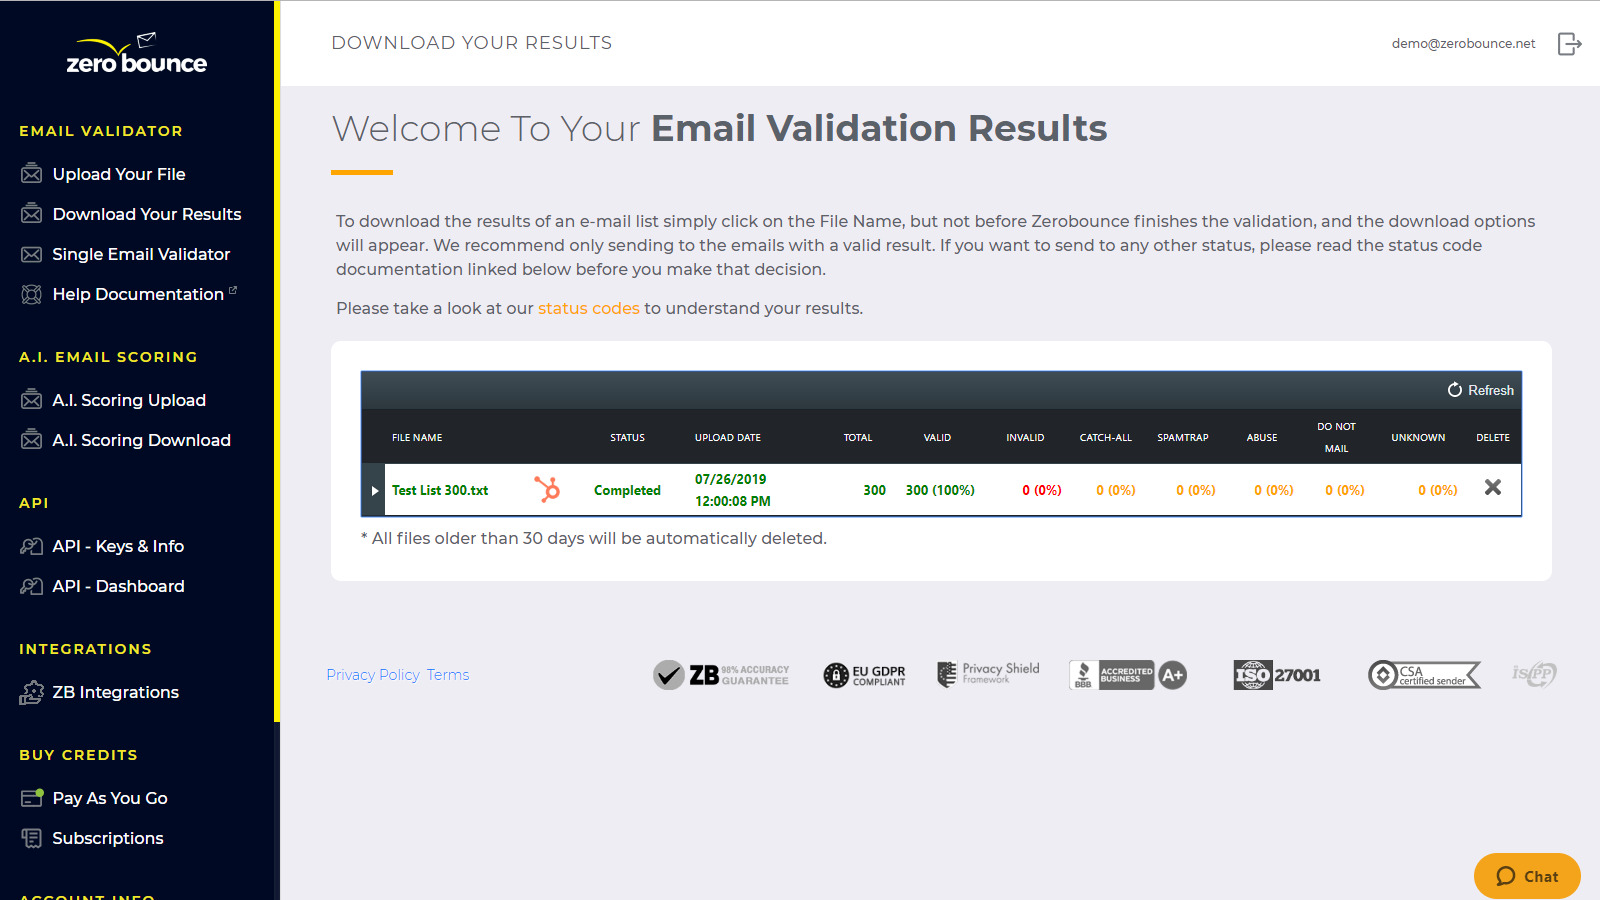Click the FILE NAME column header
The image size is (1600, 900).
coord(417,438)
